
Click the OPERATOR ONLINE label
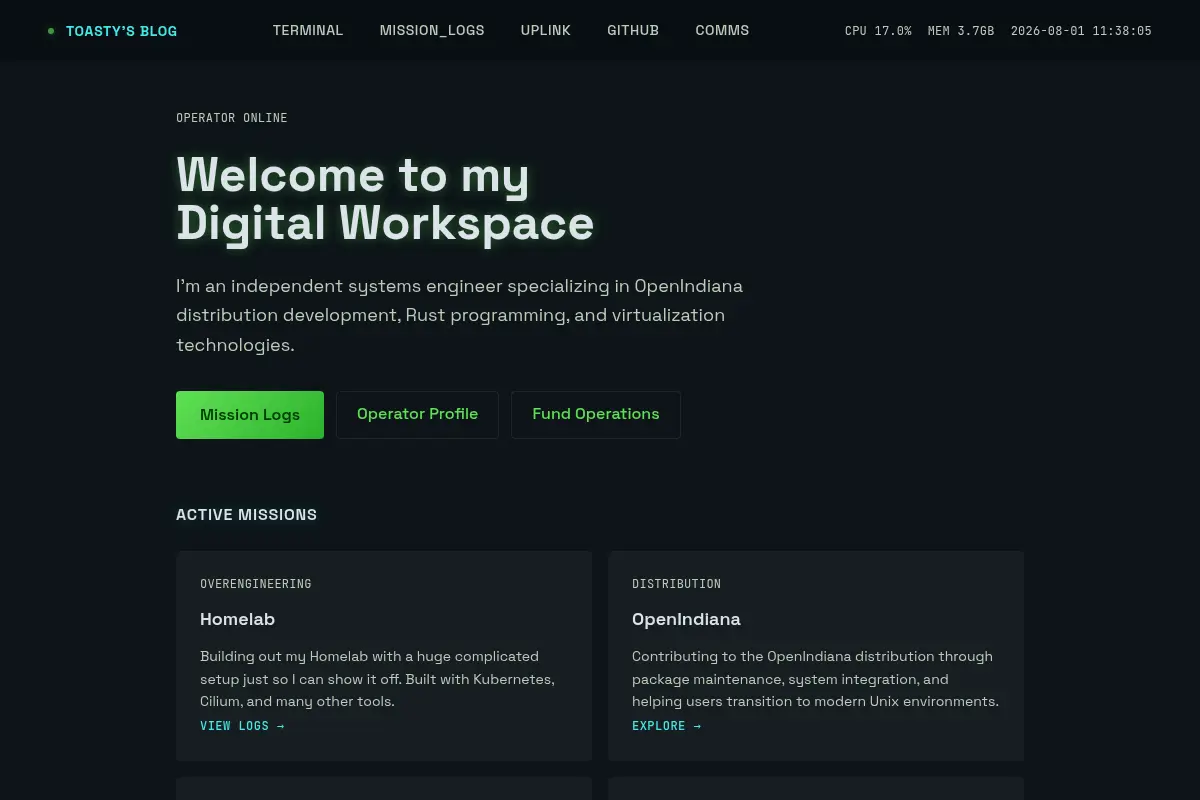click(x=232, y=118)
